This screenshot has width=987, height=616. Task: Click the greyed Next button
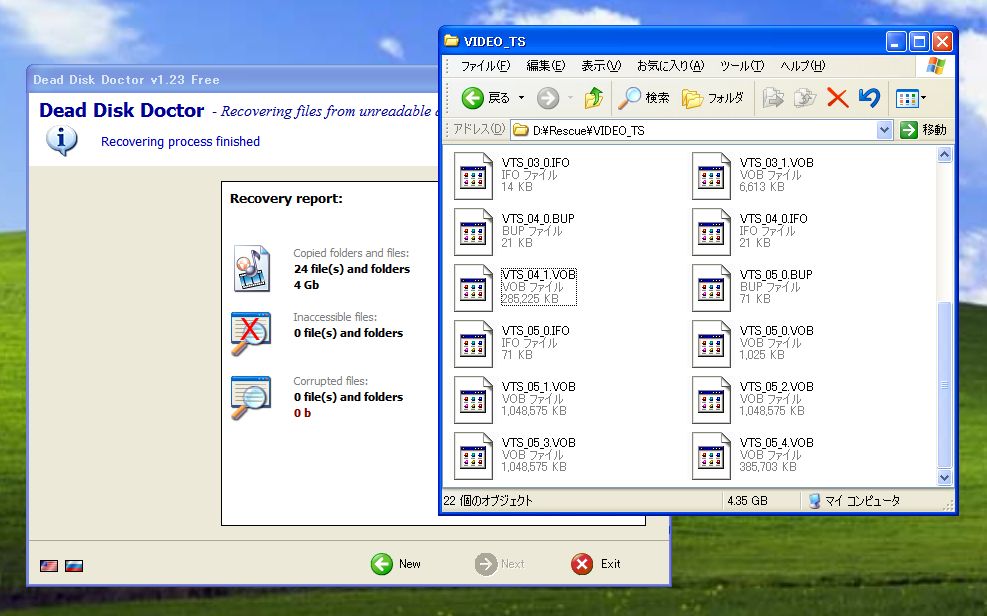click(x=500, y=564)
